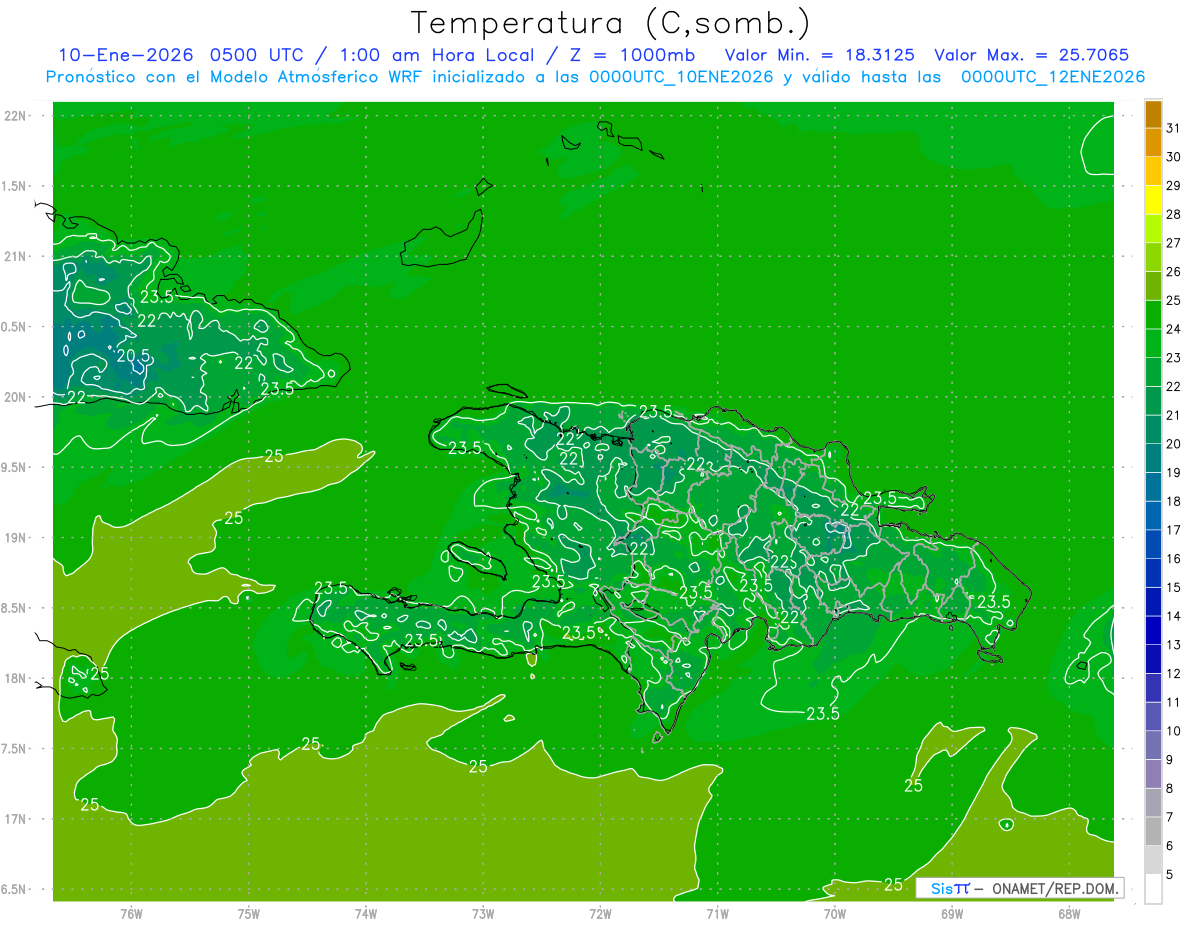Click the "68W" longitude axis label
Image resolution: width=1200 pixels, height=927 pixels.
(1069, 913)
